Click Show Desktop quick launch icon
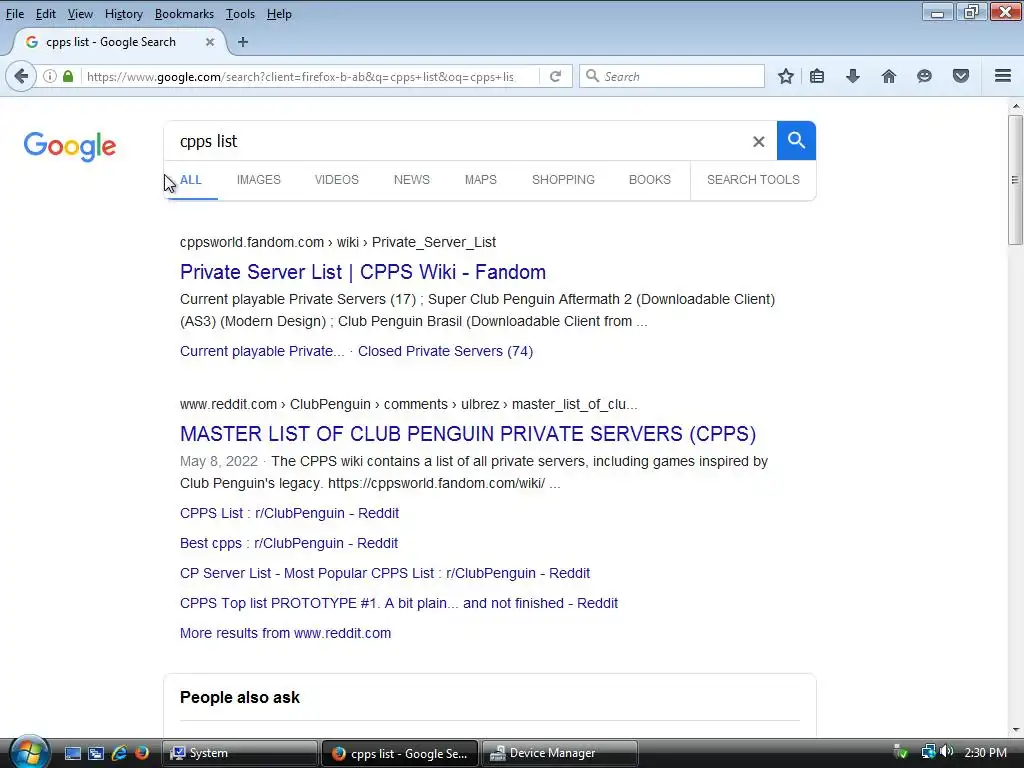This screenshot has width=1024, height=768. [72, 753]
